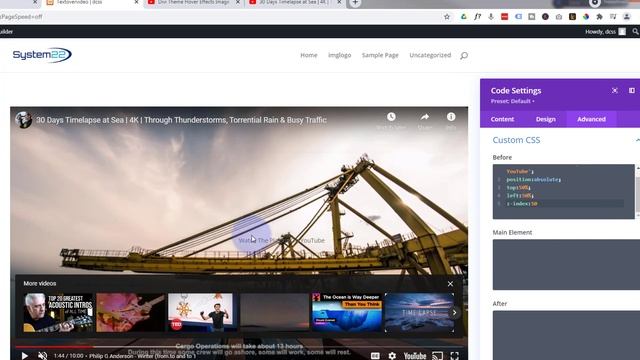Snap the Code Settings modal to the sidebar
The image size is (640, 360).
tap(631, 91)
